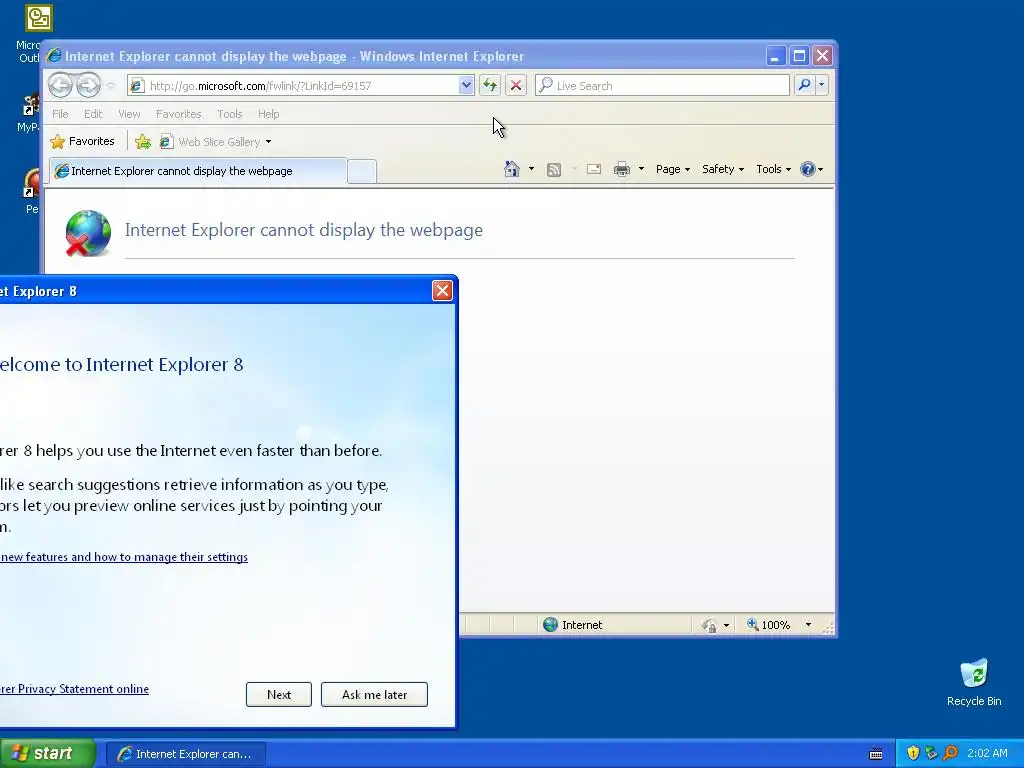The height and width of the screenshot is (768, 1024).
Task: Open the Recycle Bin desktop icon
Action: click(x=974, y=683)
